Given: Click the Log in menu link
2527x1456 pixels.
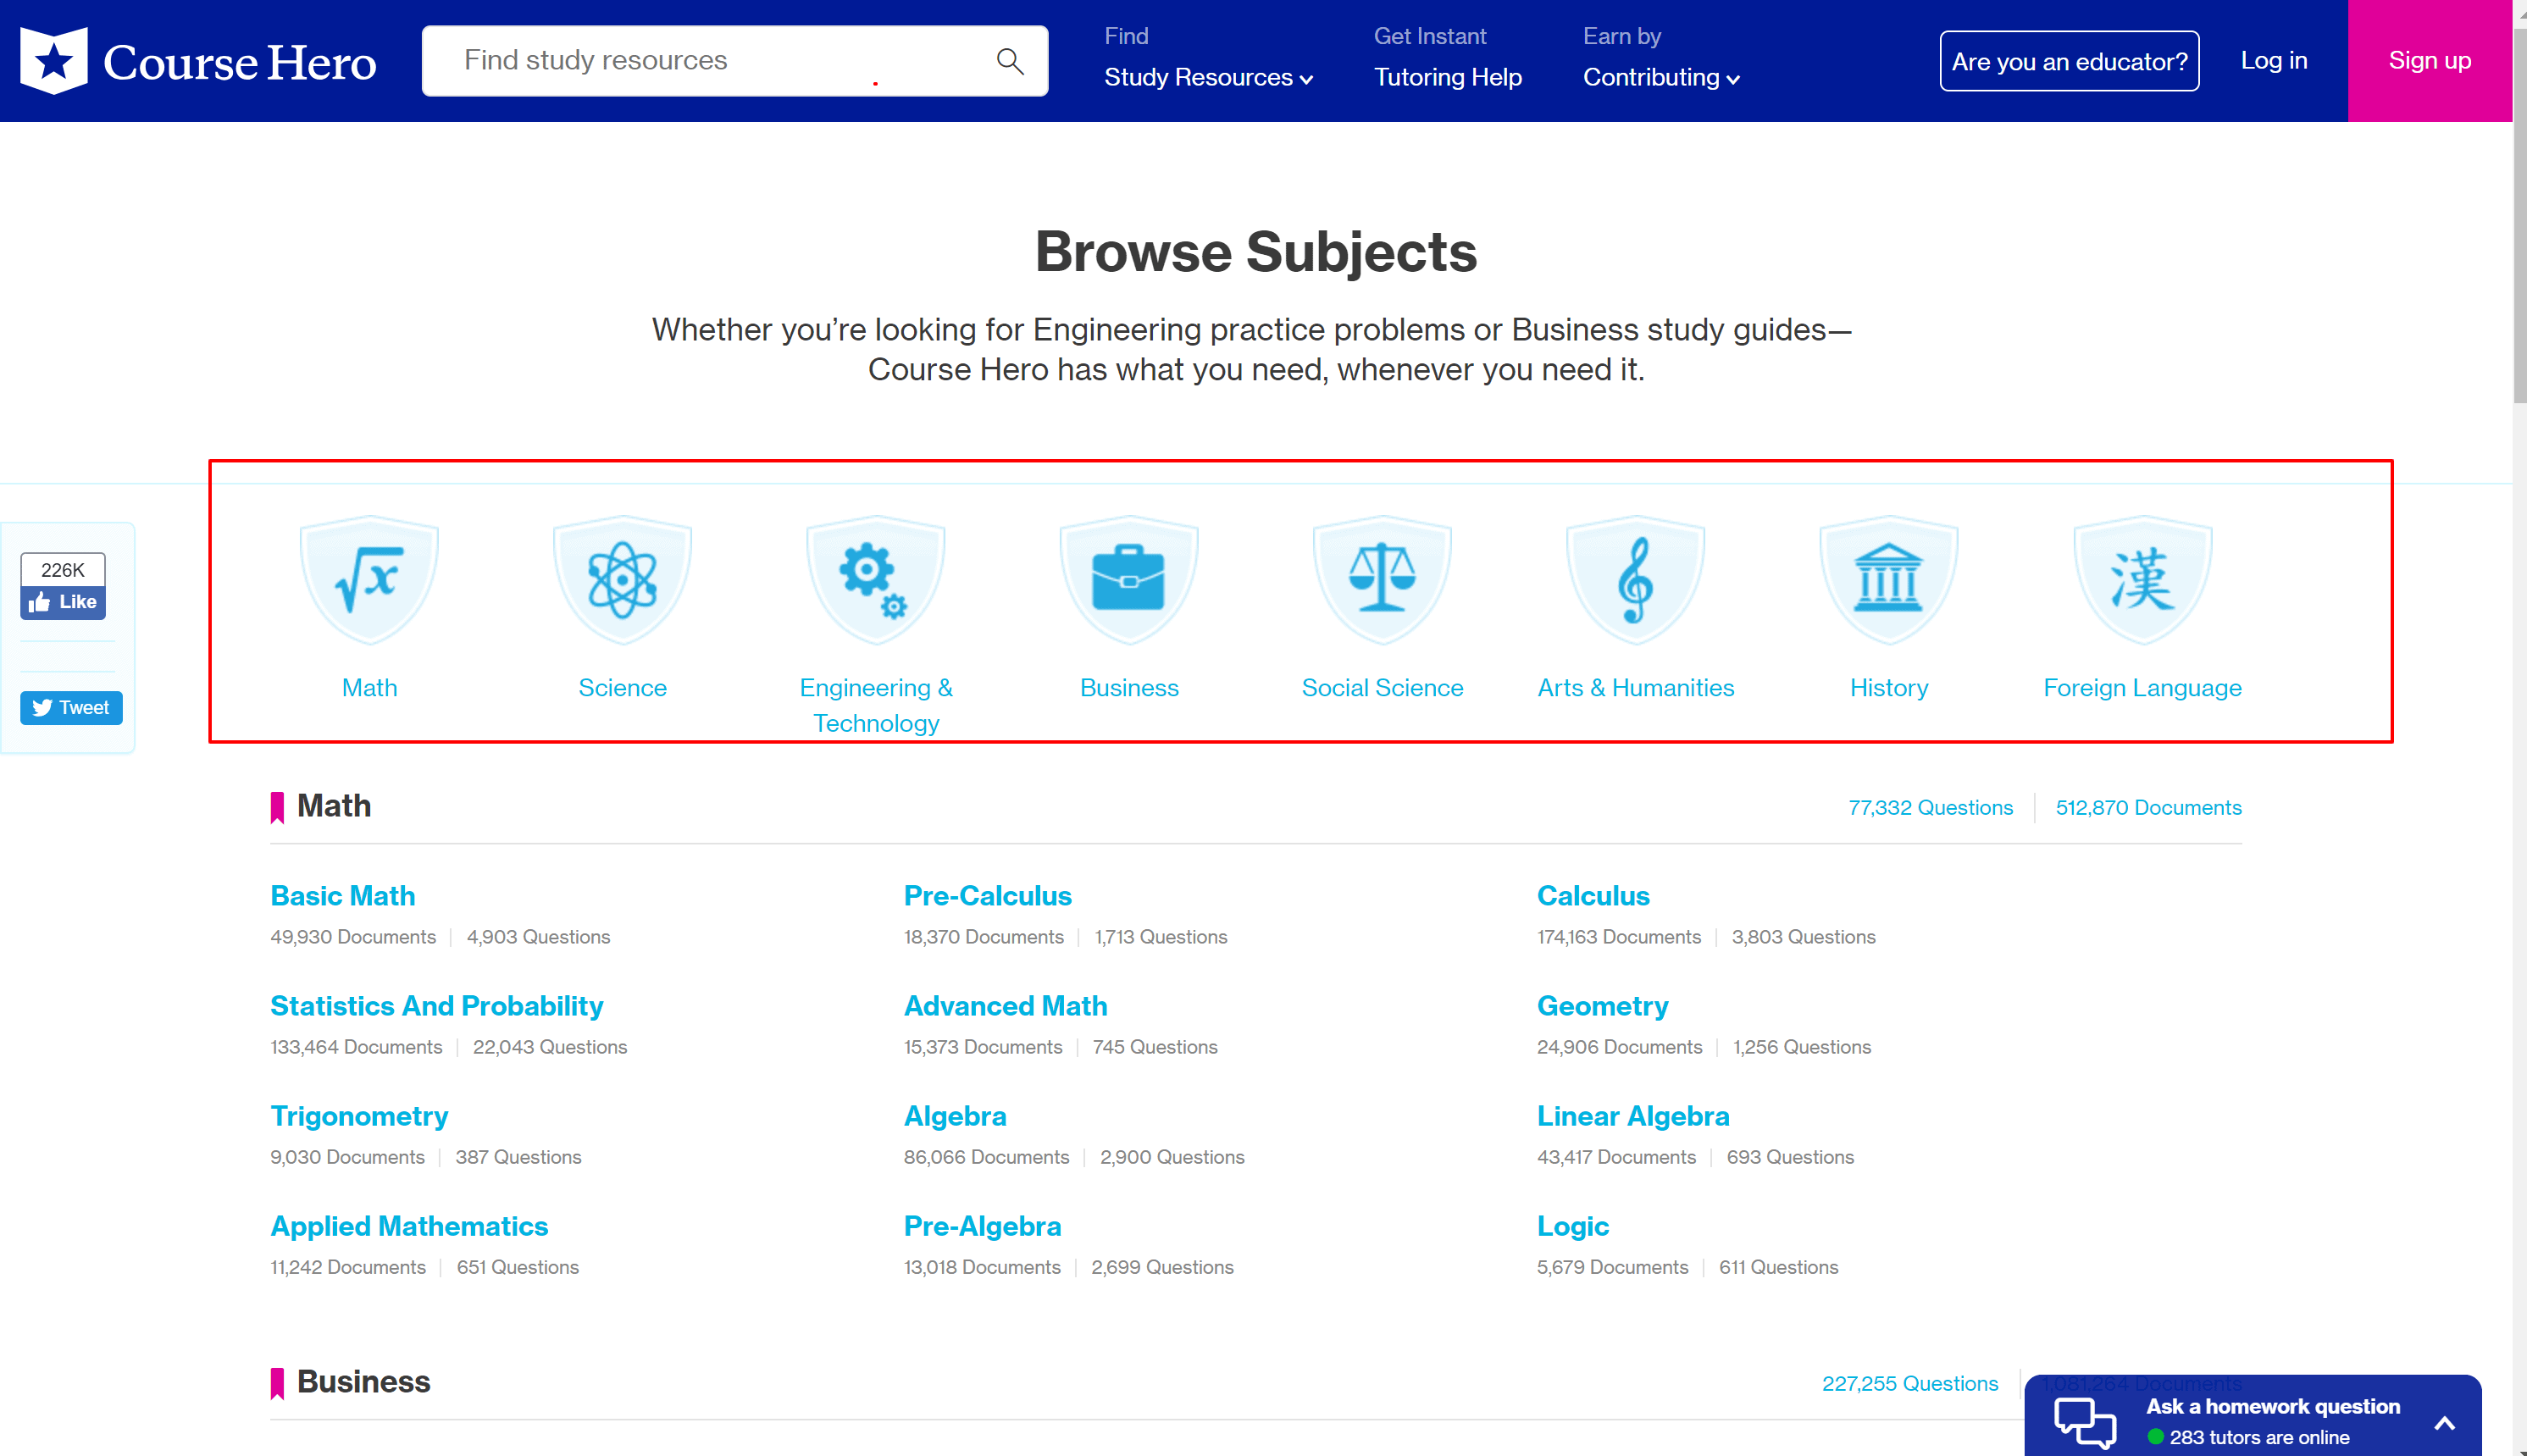Looking at the screenshot, I should pyautogui.click(x=2273, y=61).
